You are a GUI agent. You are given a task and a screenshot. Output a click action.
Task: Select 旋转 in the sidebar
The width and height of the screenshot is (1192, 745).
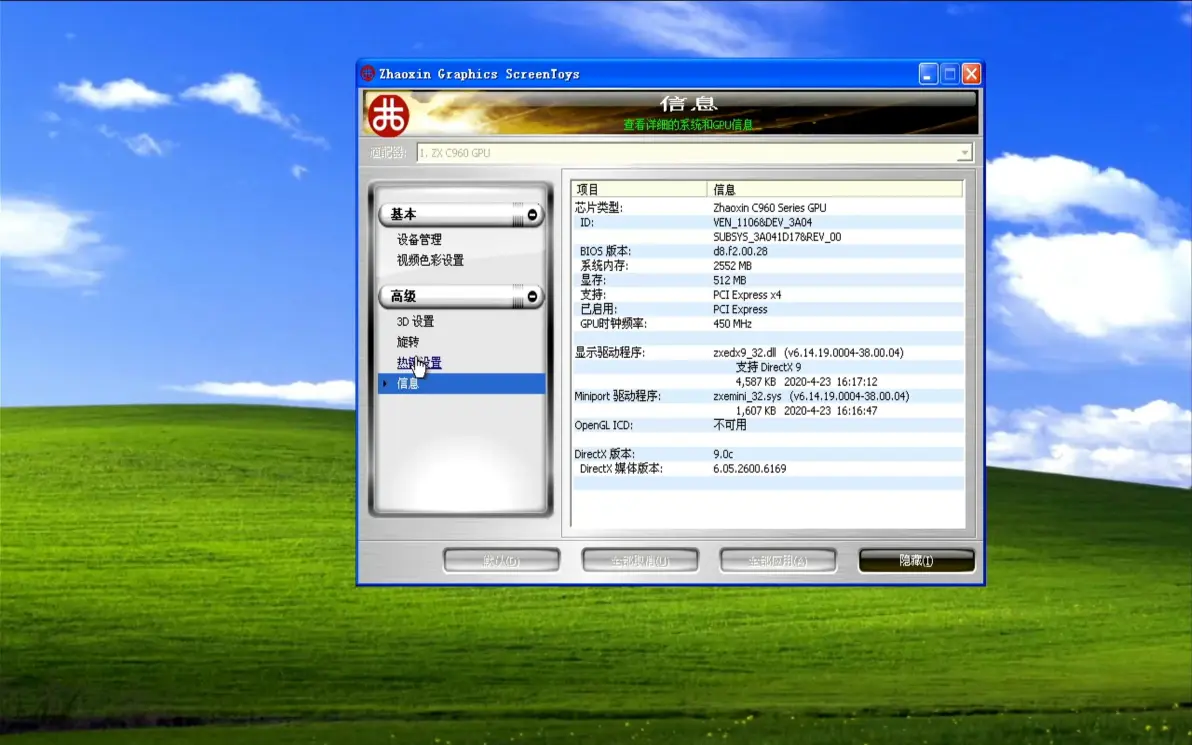(407, 342)
